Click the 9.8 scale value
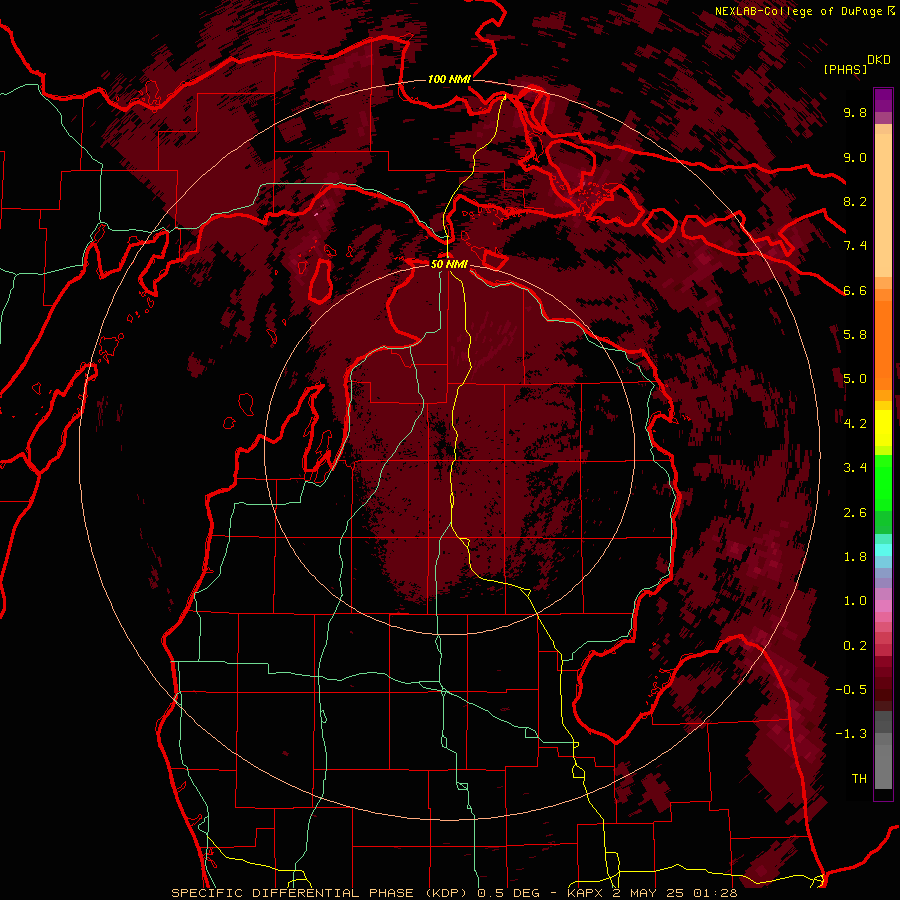Screen dimensions: 900x900 click(855, 112)
